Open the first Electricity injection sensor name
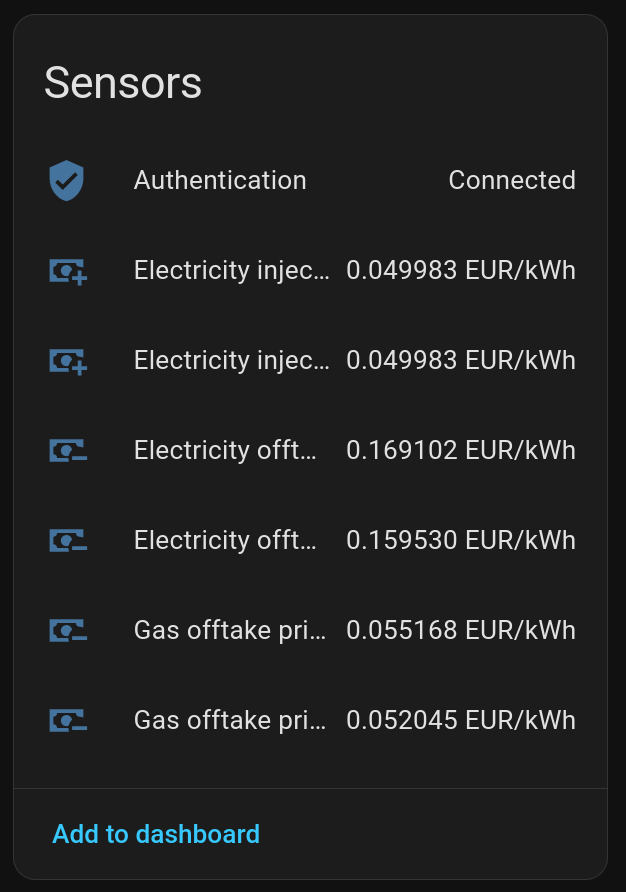This screenshot has width=626, height=892. point(231,271)
